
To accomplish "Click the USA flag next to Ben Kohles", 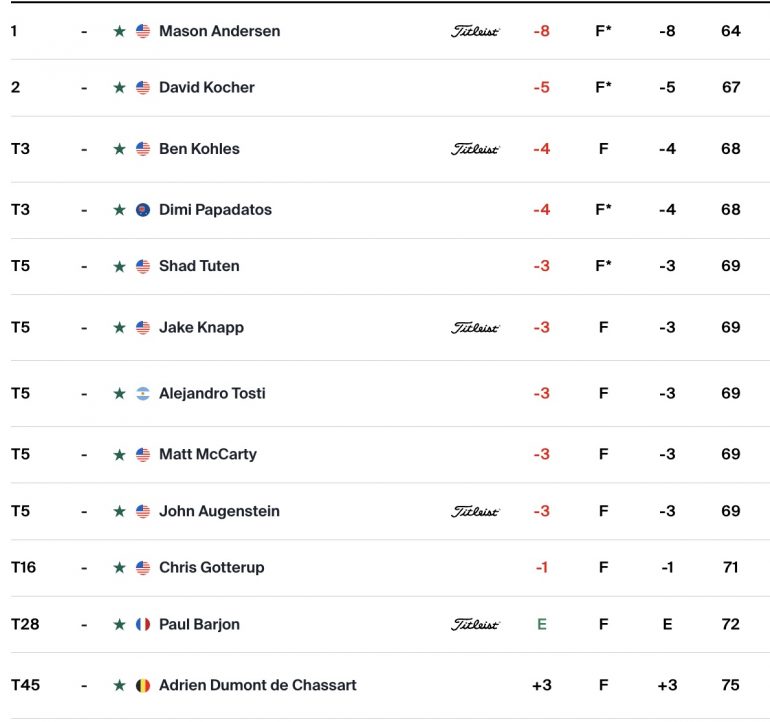I will point(143,149).
